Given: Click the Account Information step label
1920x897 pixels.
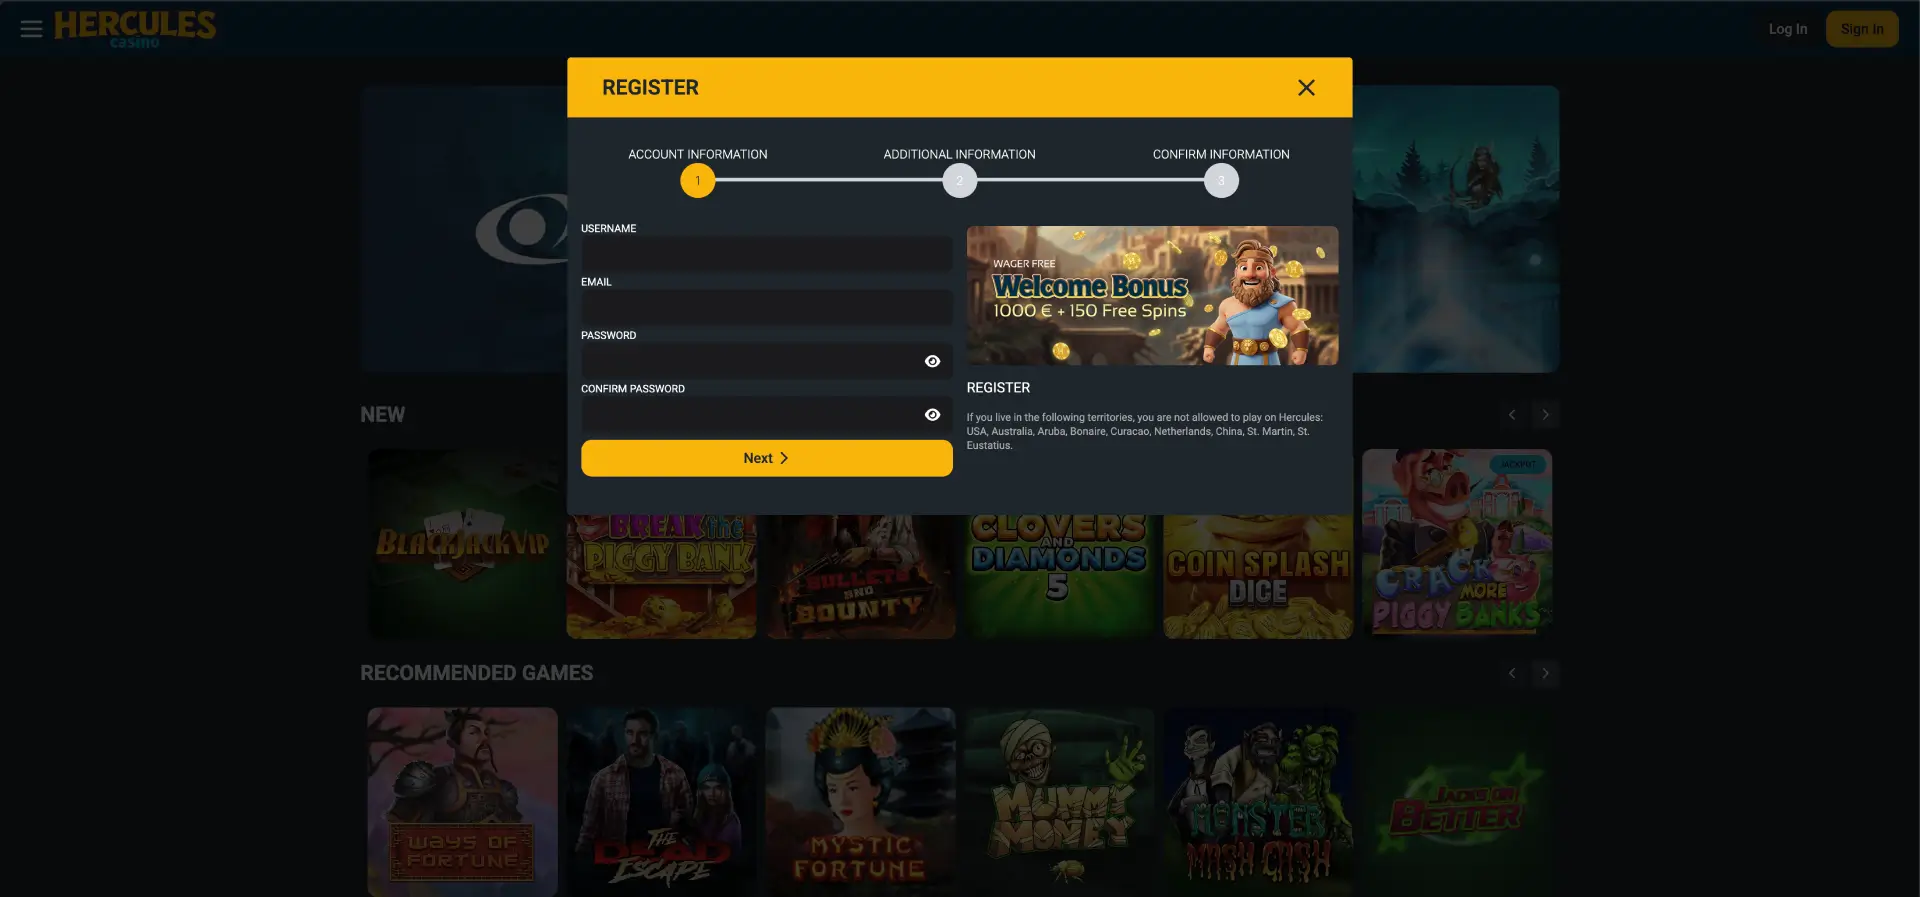Looking at the screenshot, I should point(698,154).
